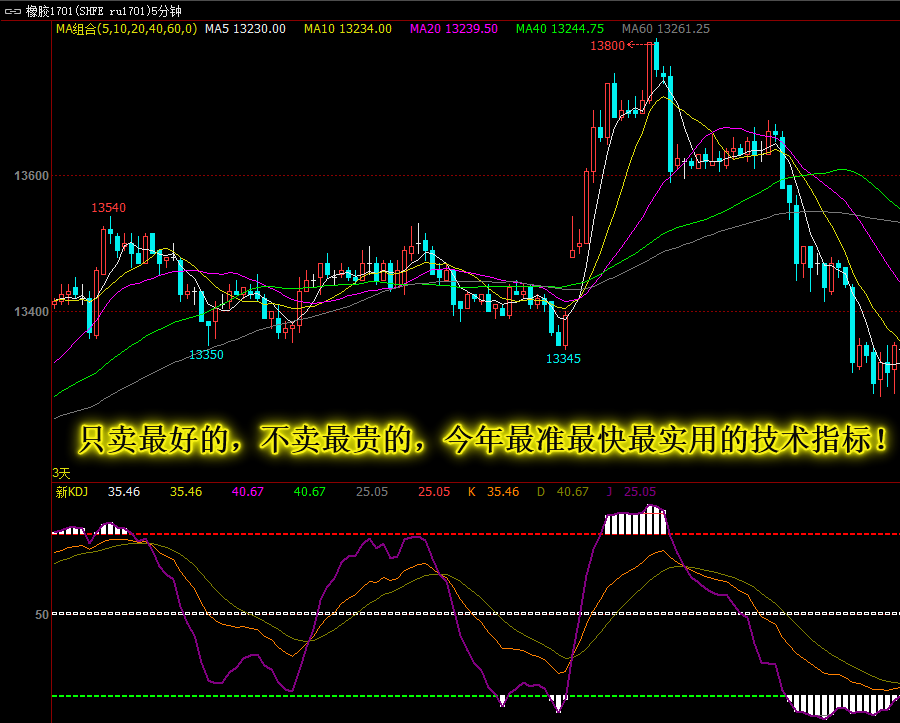Viewport: 900px width, 723px height.
Task: Click the 13600 price axis label
Action: point(32,176)
